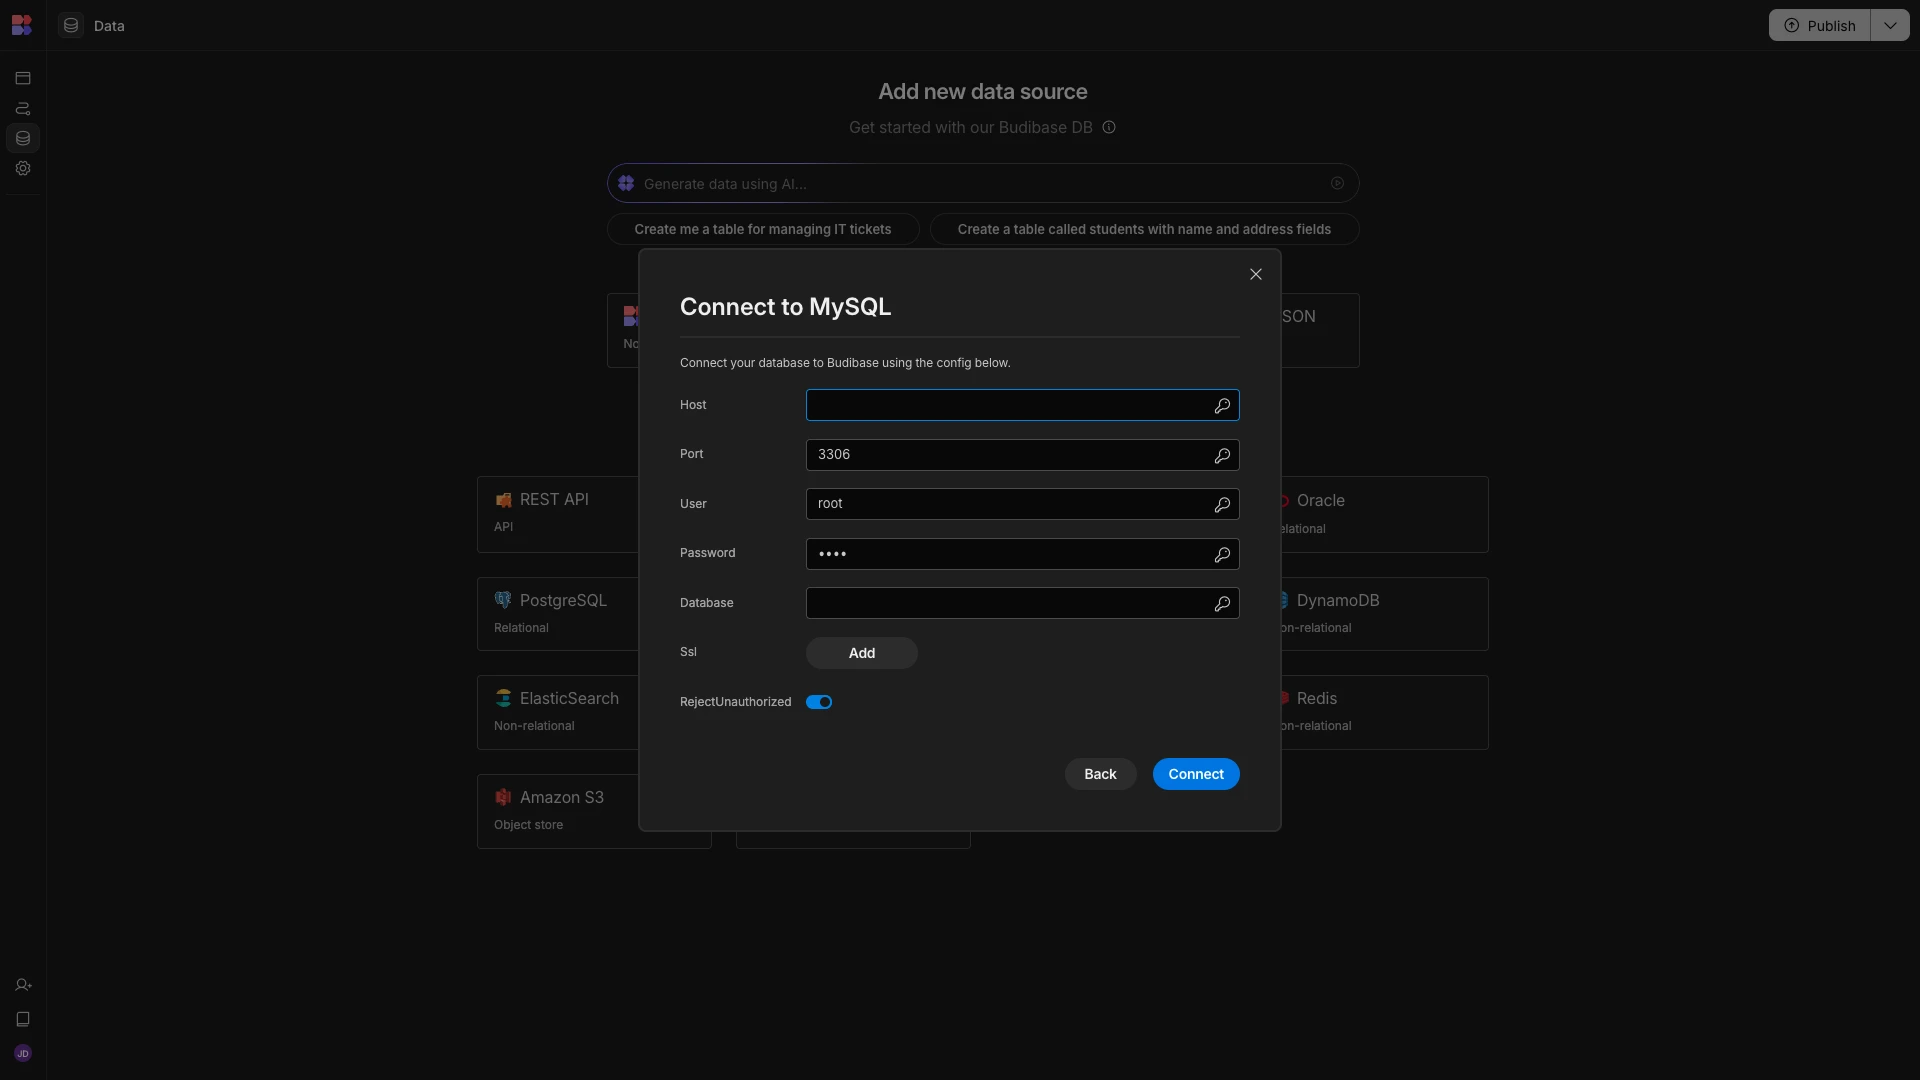Click the key icon in Password field
Viewport: 1920px width, 1080px height.
(x=1222, y=554)
